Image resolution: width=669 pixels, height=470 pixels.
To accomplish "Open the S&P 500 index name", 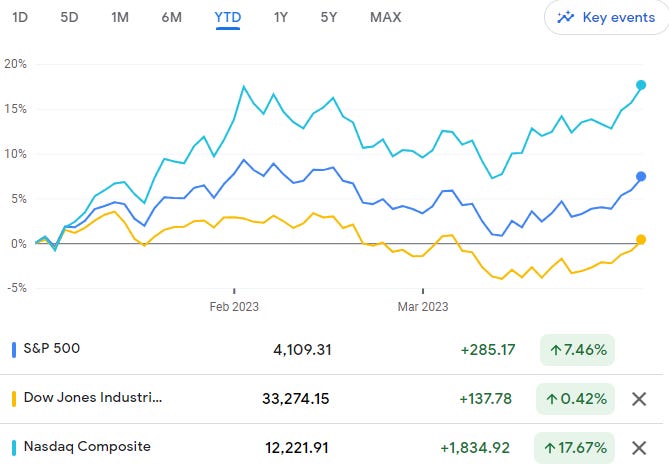I will click(x=52, y=348).
